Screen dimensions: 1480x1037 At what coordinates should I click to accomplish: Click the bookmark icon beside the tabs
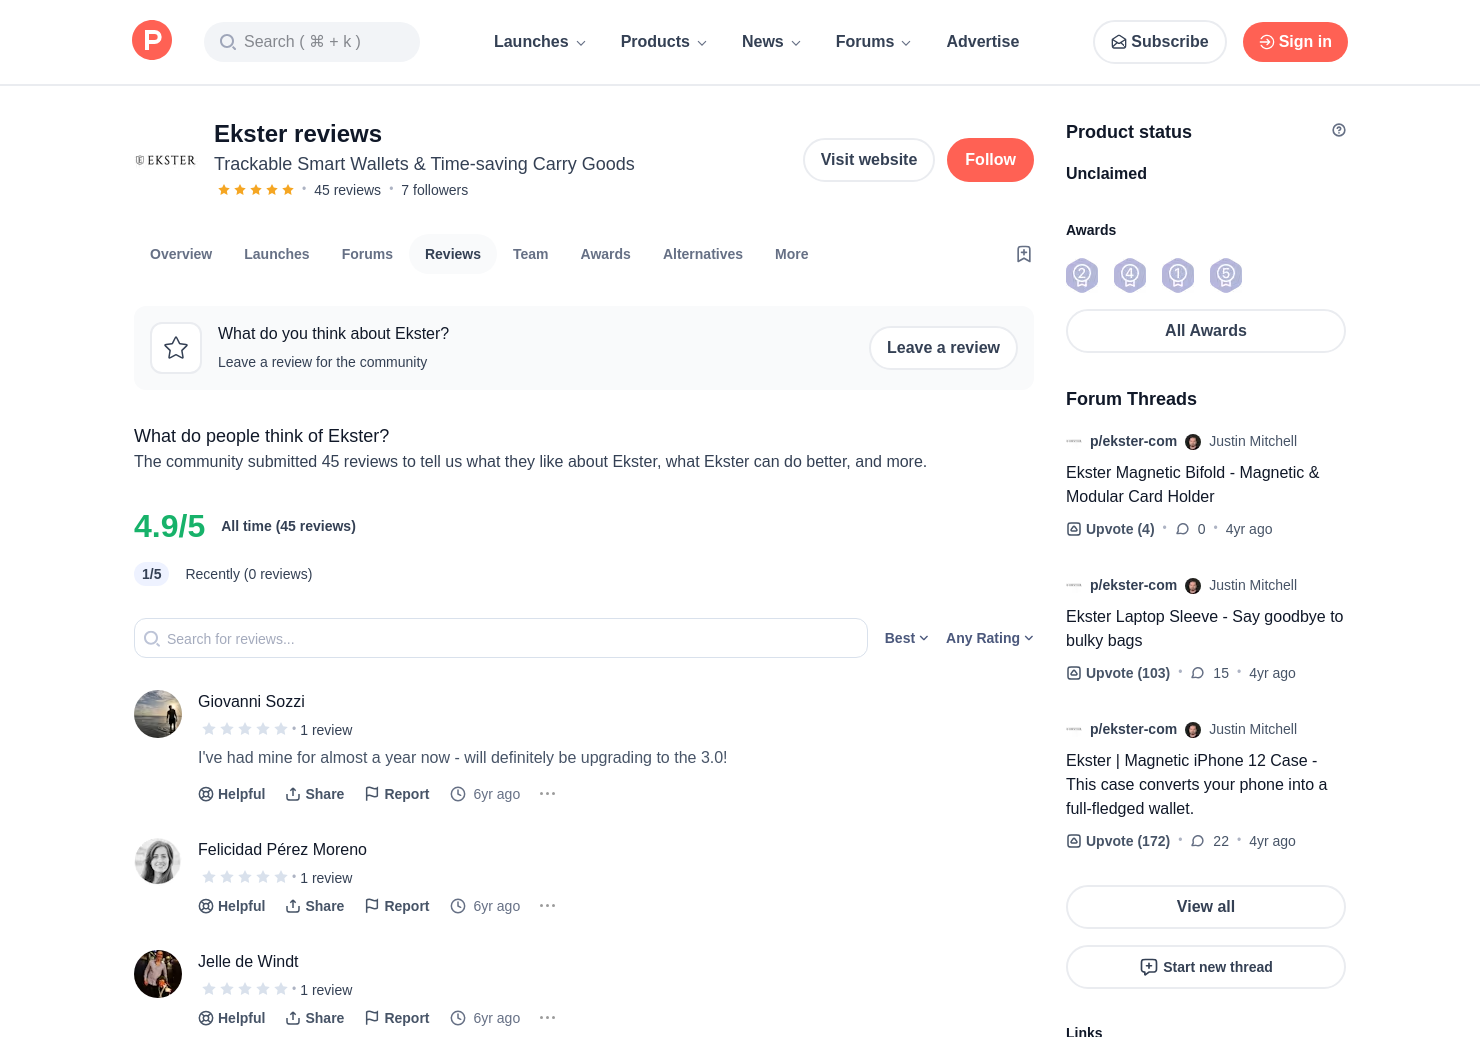[x=1023, y=254]
